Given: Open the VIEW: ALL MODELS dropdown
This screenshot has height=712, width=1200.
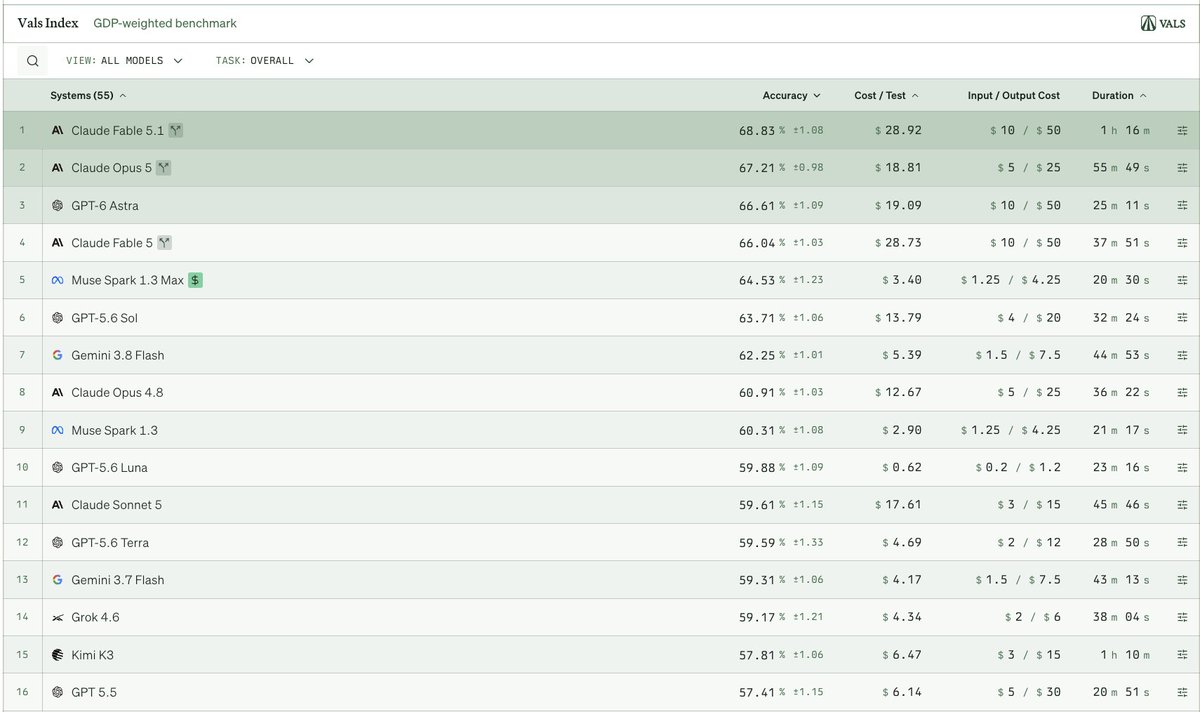Looking at the screenshot, I should [125, 61].
